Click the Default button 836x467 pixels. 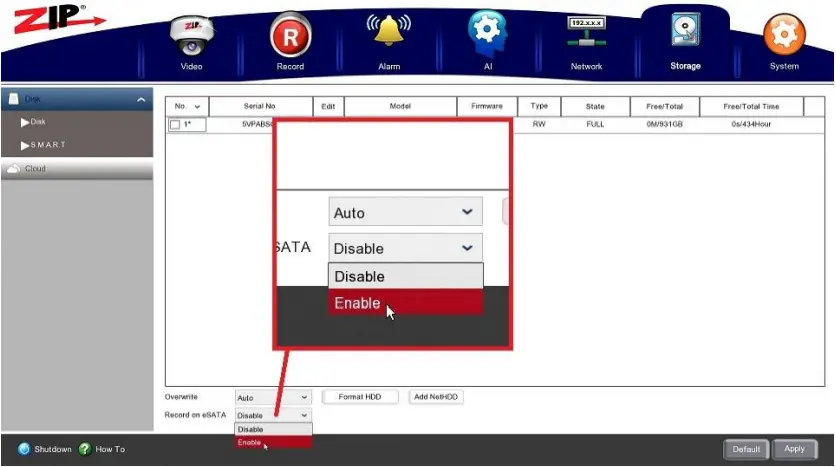click(746, 449)
